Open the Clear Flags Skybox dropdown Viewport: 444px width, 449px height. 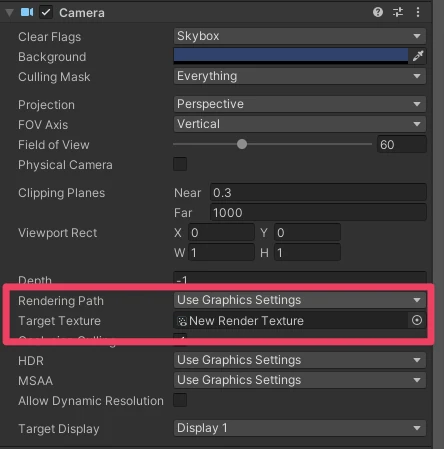pyautogui.click(x=300, y=36)
